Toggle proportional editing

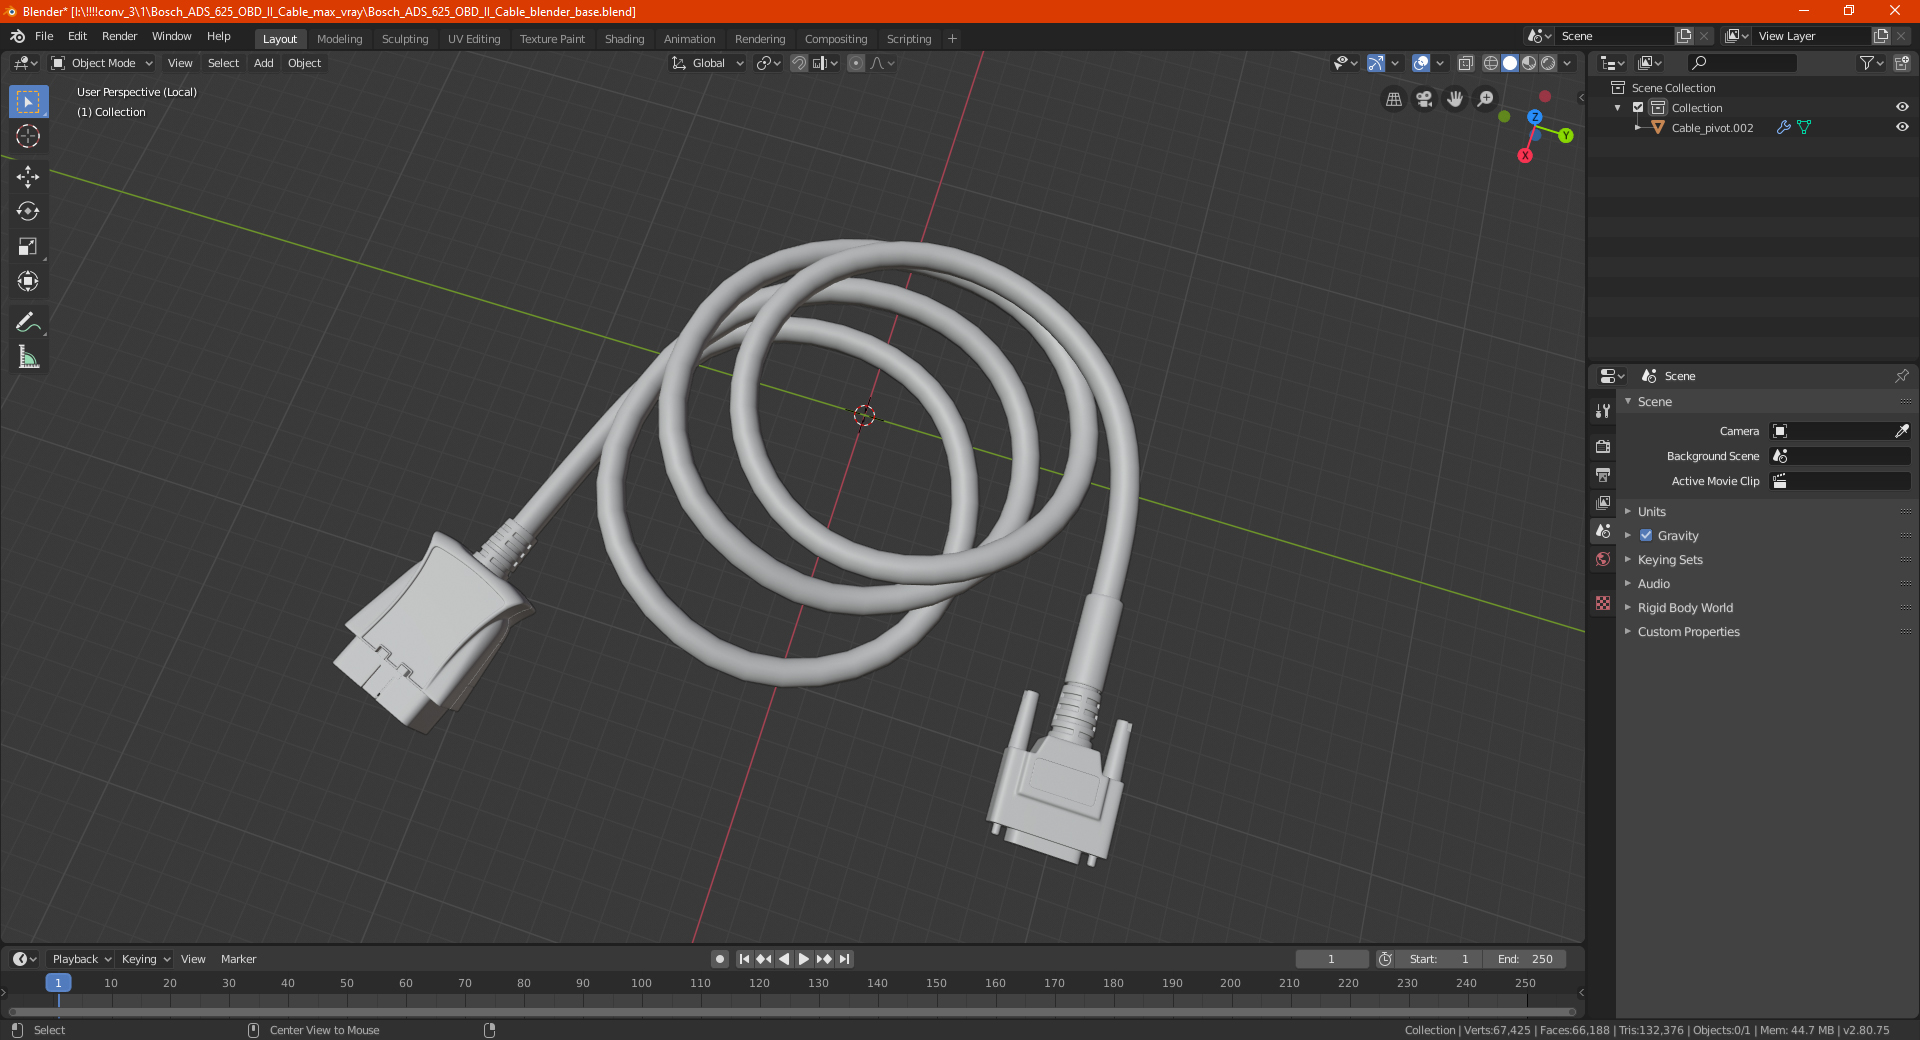pyautogui.click(x=856, y=63)
